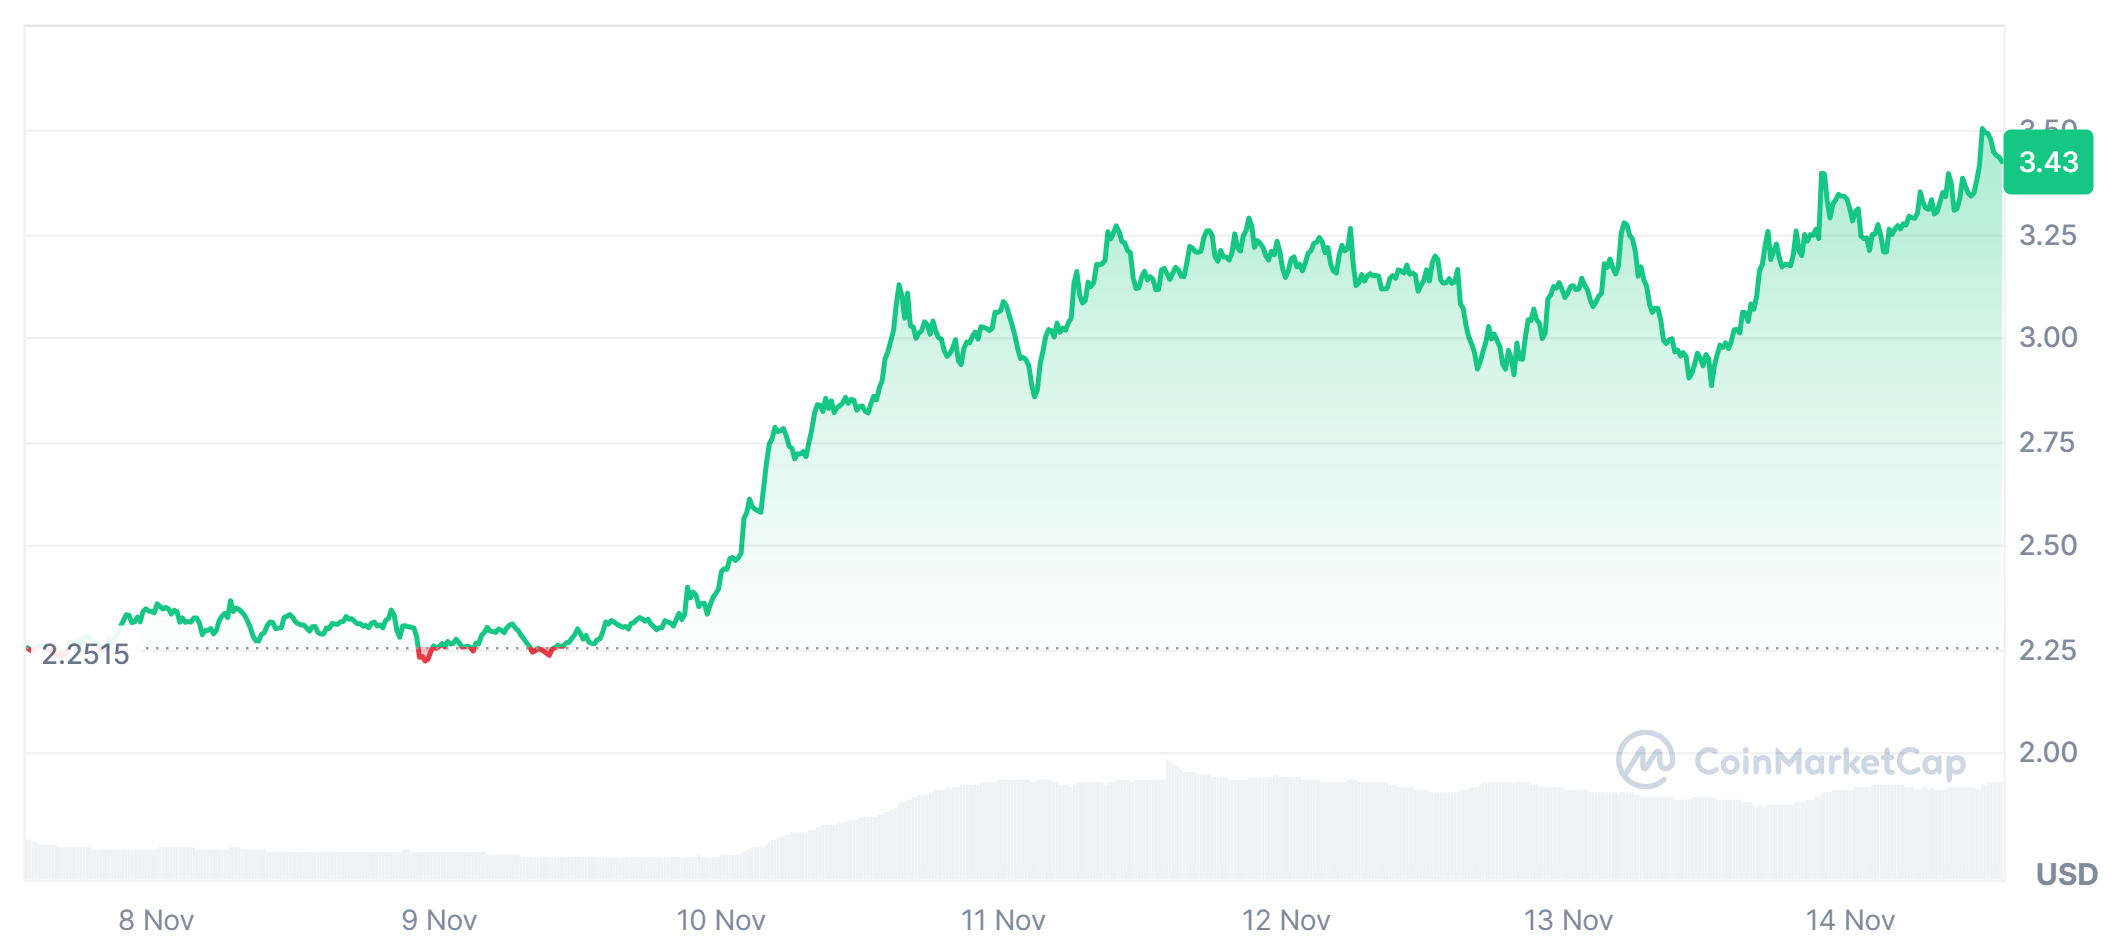Viewport: 2122px width, 942px height.
Task: Click the green 3.43 current price badge
Action: (2048, 162)
